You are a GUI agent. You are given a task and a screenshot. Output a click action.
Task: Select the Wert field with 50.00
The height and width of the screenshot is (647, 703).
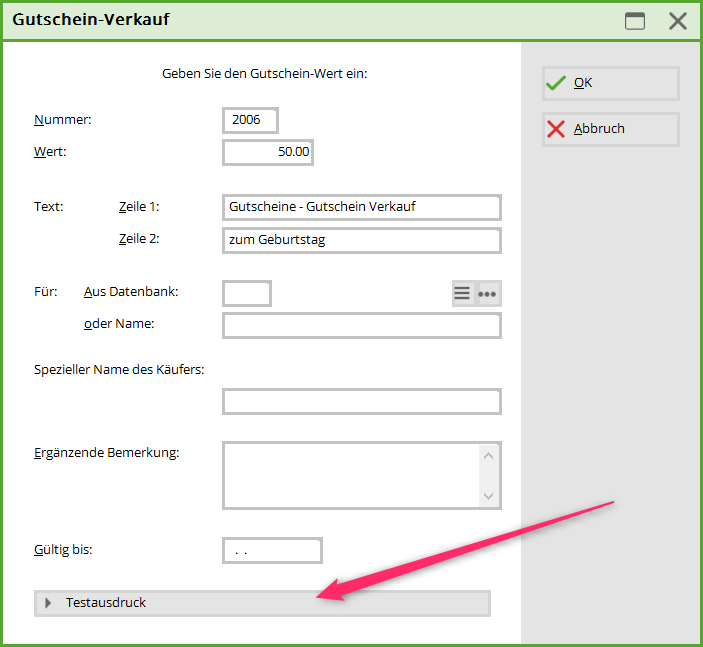[x=268, y=152]
